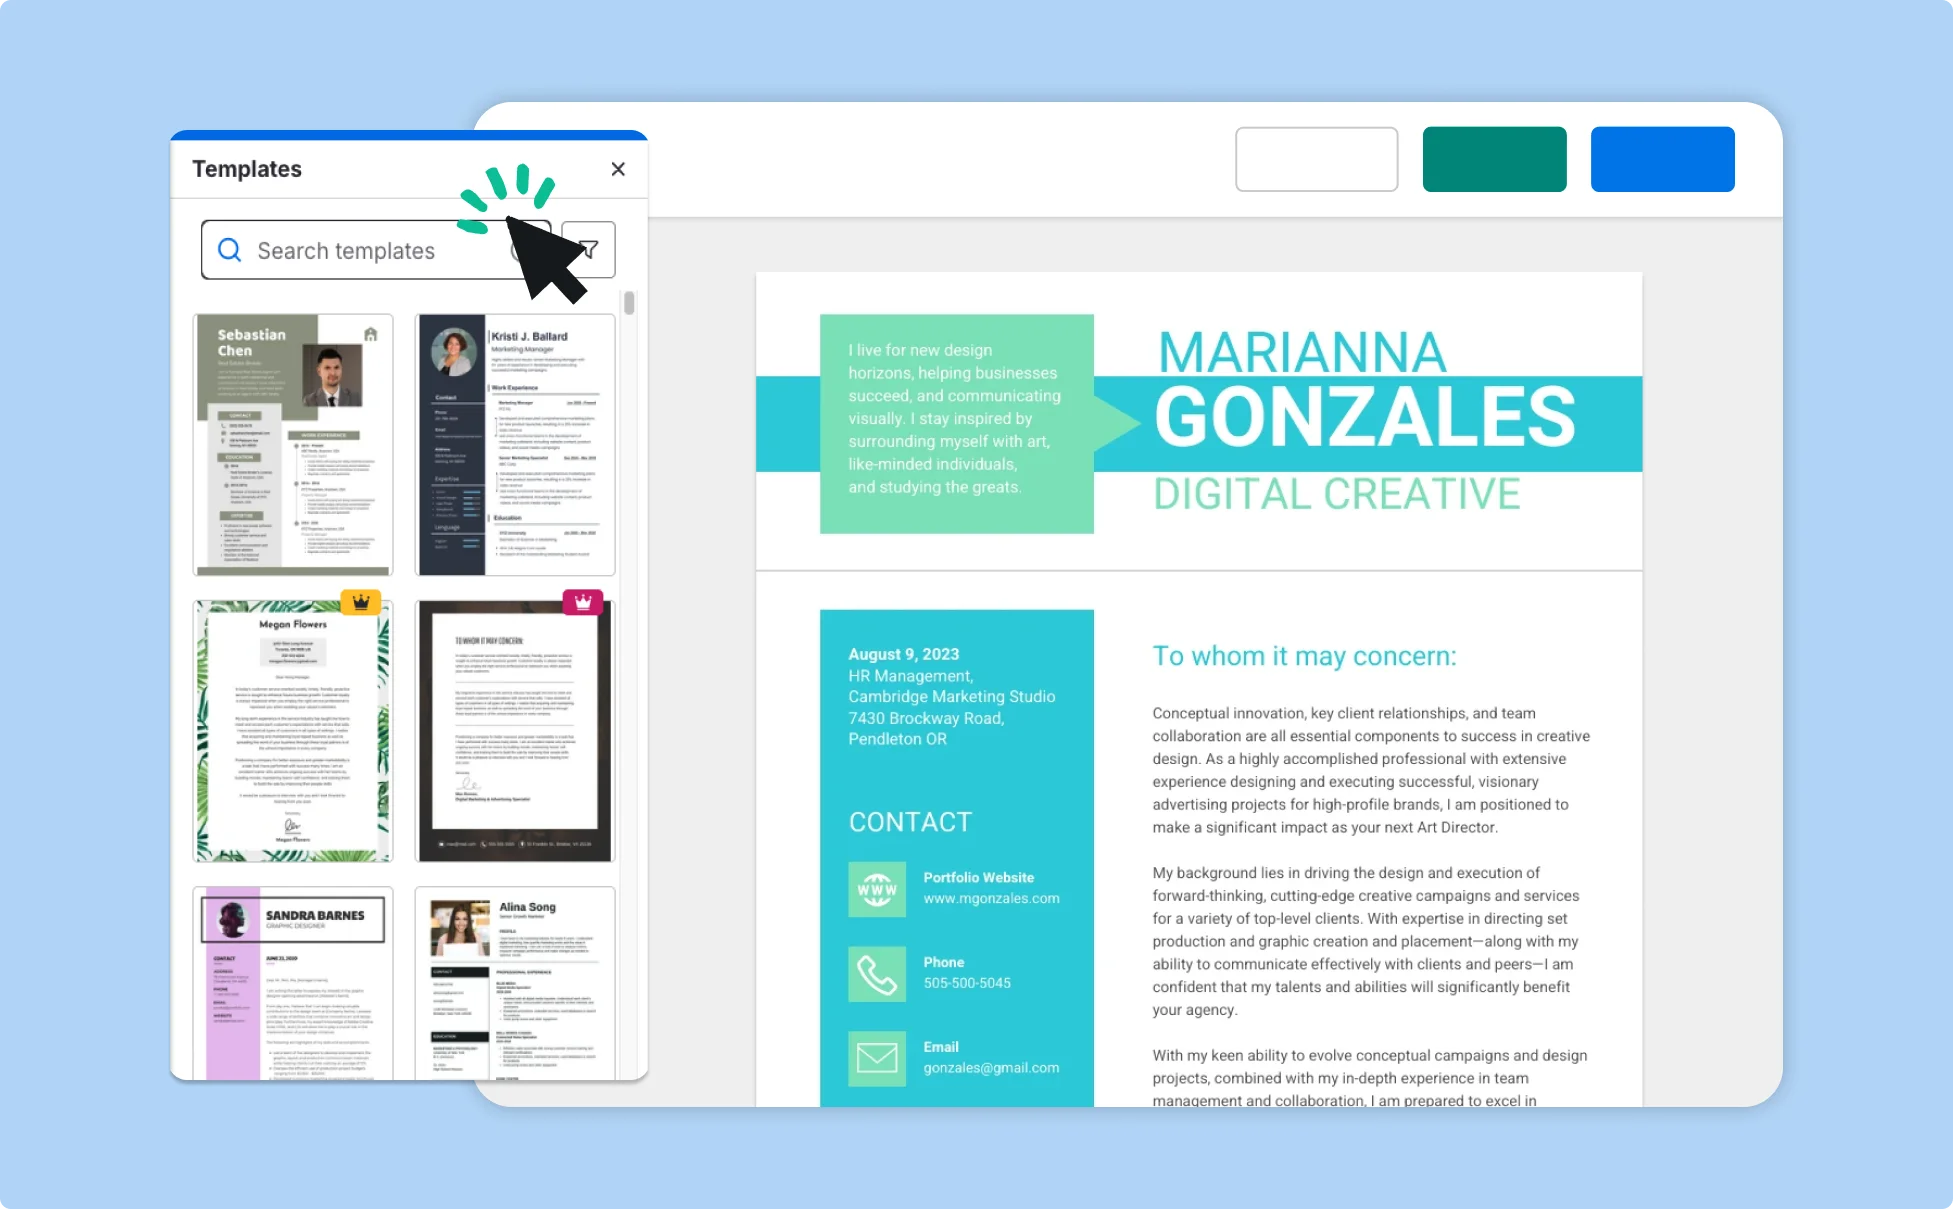This screenshot has height=1209, width=1953.
Task: Click the phone icon in contact section
Action: (x=877, y=973)
